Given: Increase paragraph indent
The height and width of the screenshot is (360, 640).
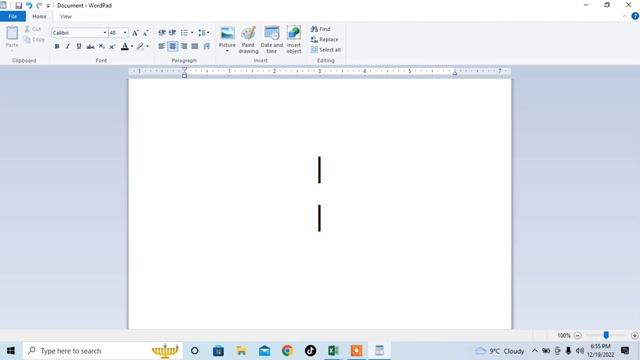Looking at the screenshot, I should point(173,33).
